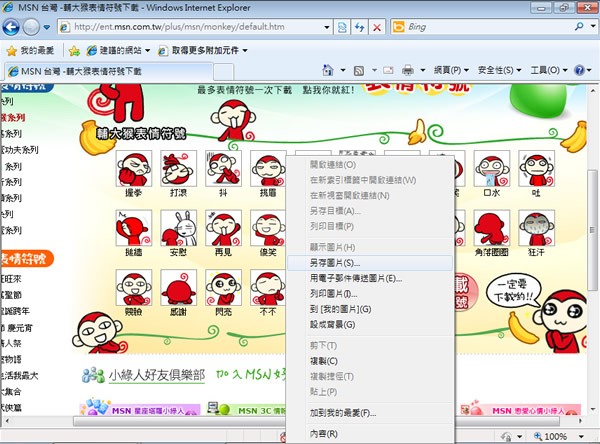Click the 傻笑 monkey emoticon

click(x=268, y=228)
